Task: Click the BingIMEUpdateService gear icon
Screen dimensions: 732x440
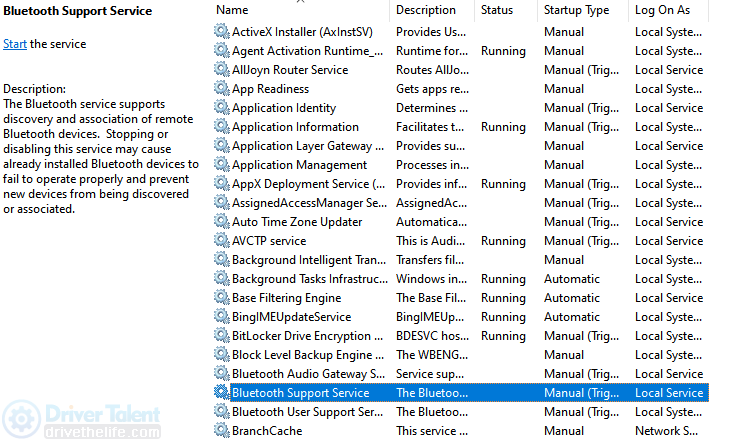Action: click(x=221, y=317)
